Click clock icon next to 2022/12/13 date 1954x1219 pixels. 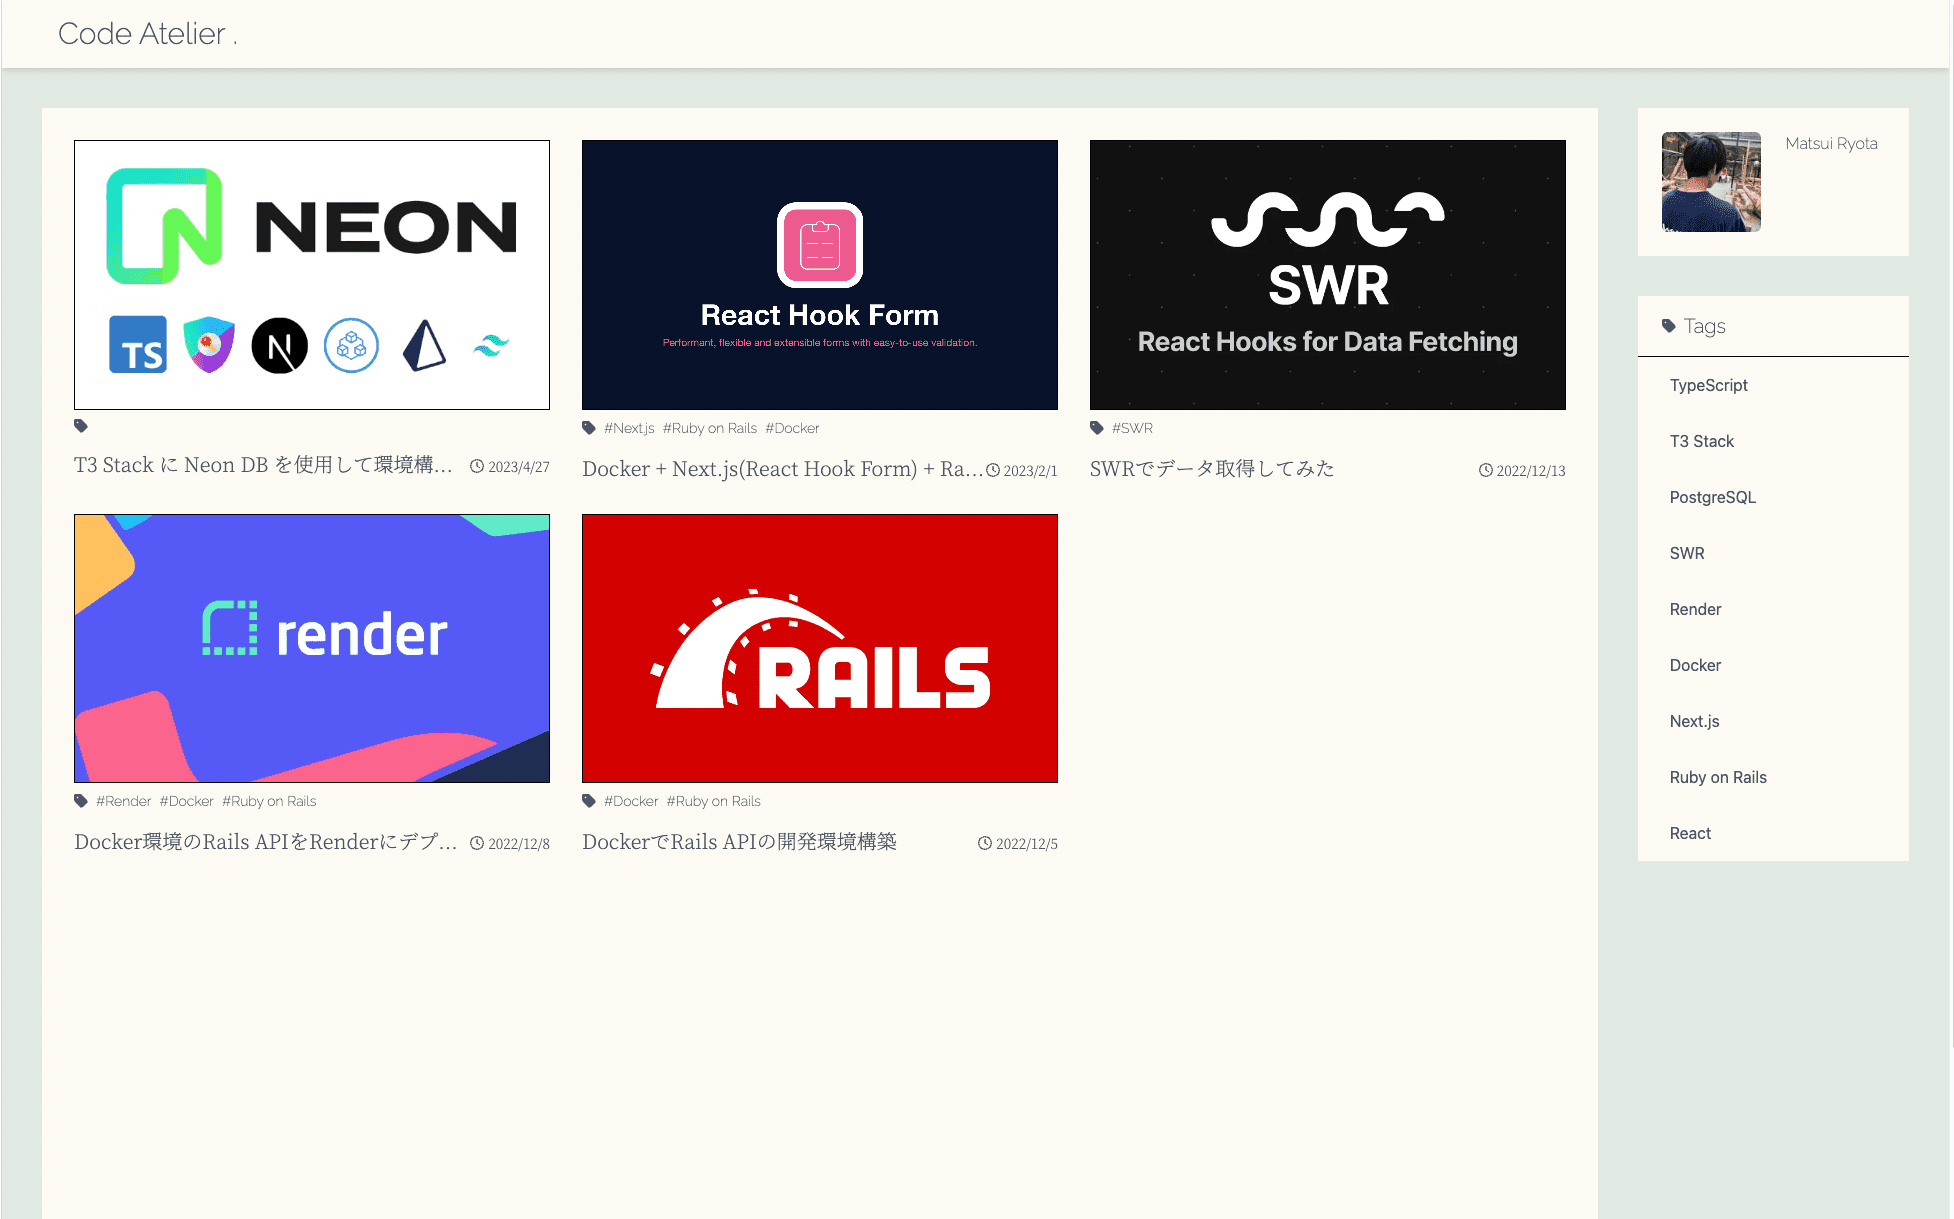click(1486, 470)
